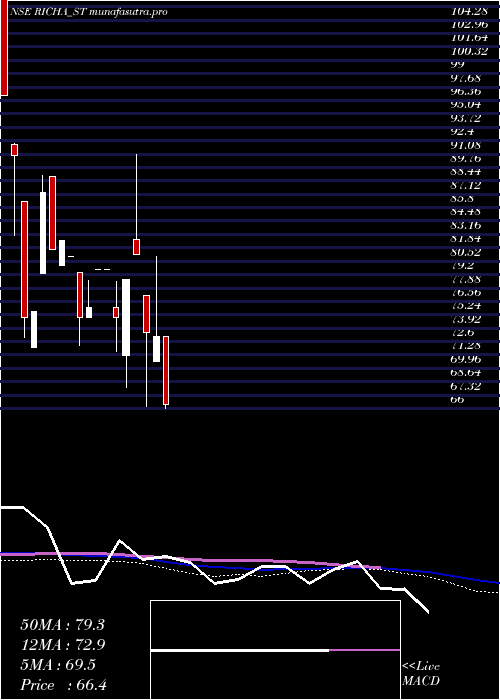Click the 80.52 price axis label
Viewport: 500px width, 700px height.
point(466,252)
